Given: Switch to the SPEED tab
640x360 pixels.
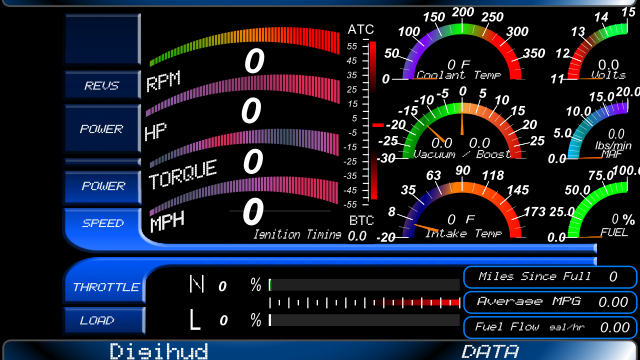Looking at the screenshot, I should 102,223.
